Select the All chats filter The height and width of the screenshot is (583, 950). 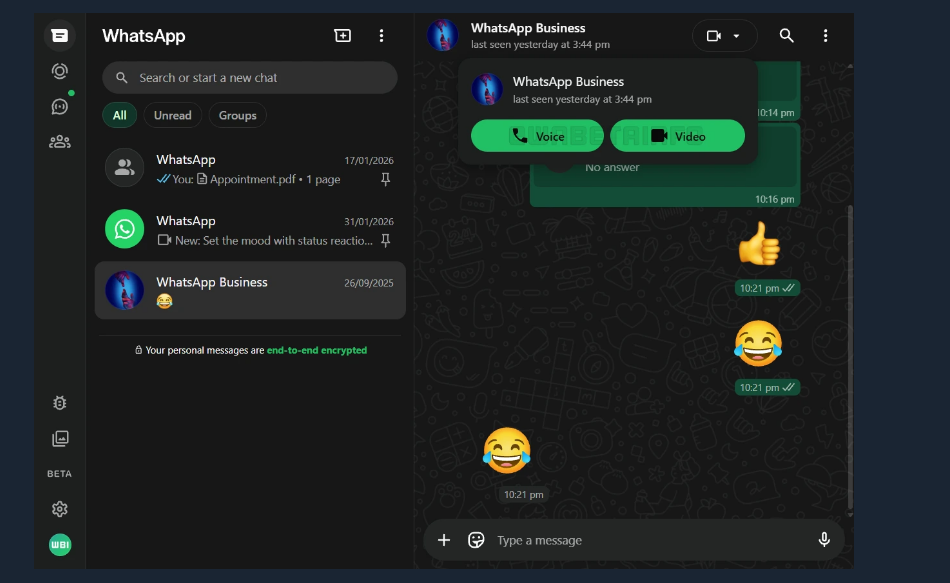coord(119,115)
